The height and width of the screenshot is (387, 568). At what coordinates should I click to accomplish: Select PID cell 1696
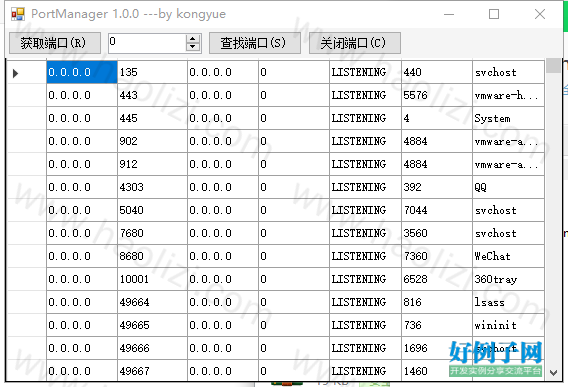click(x=437, y=348)
